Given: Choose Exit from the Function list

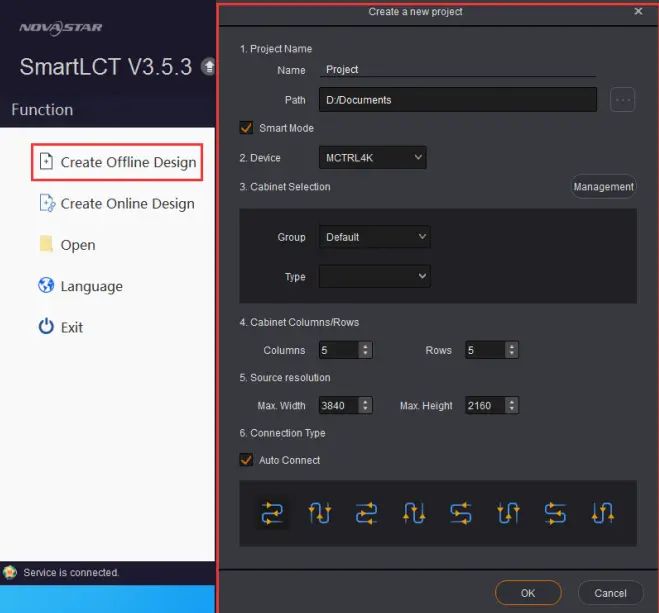Looking at the screenshot, I should [x=61, y=327].
